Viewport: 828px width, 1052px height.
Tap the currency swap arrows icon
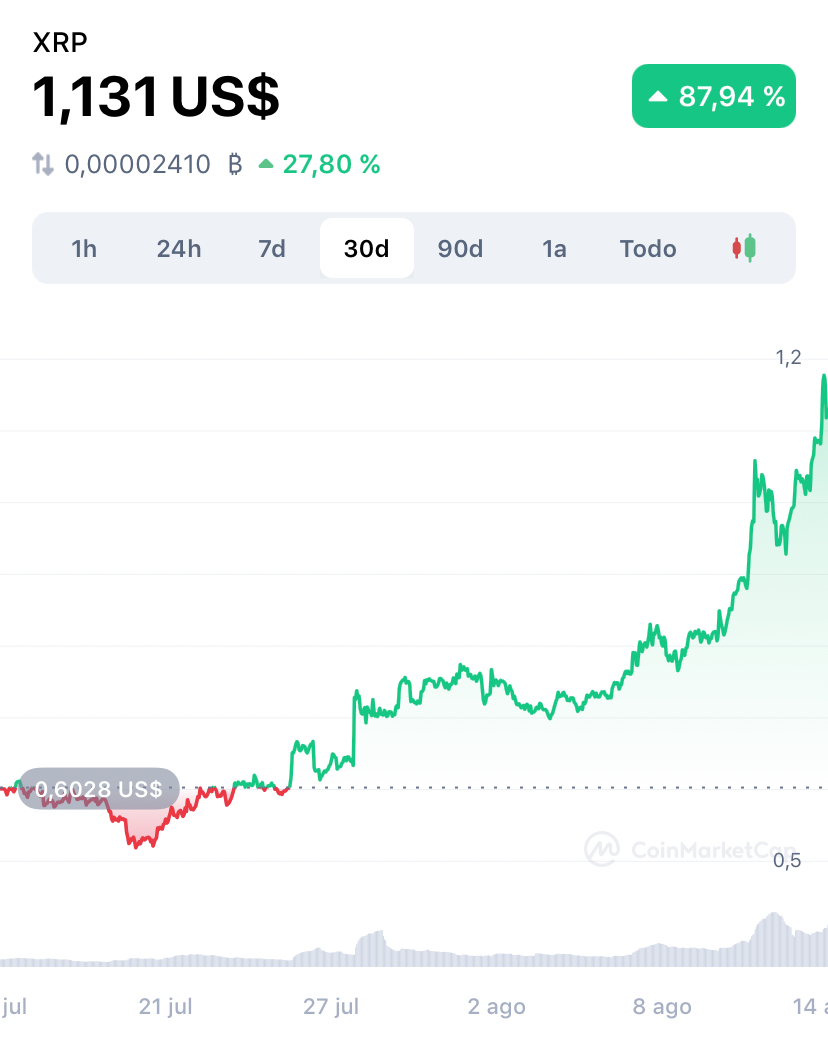pyautogui.click(x=43, y=164)
